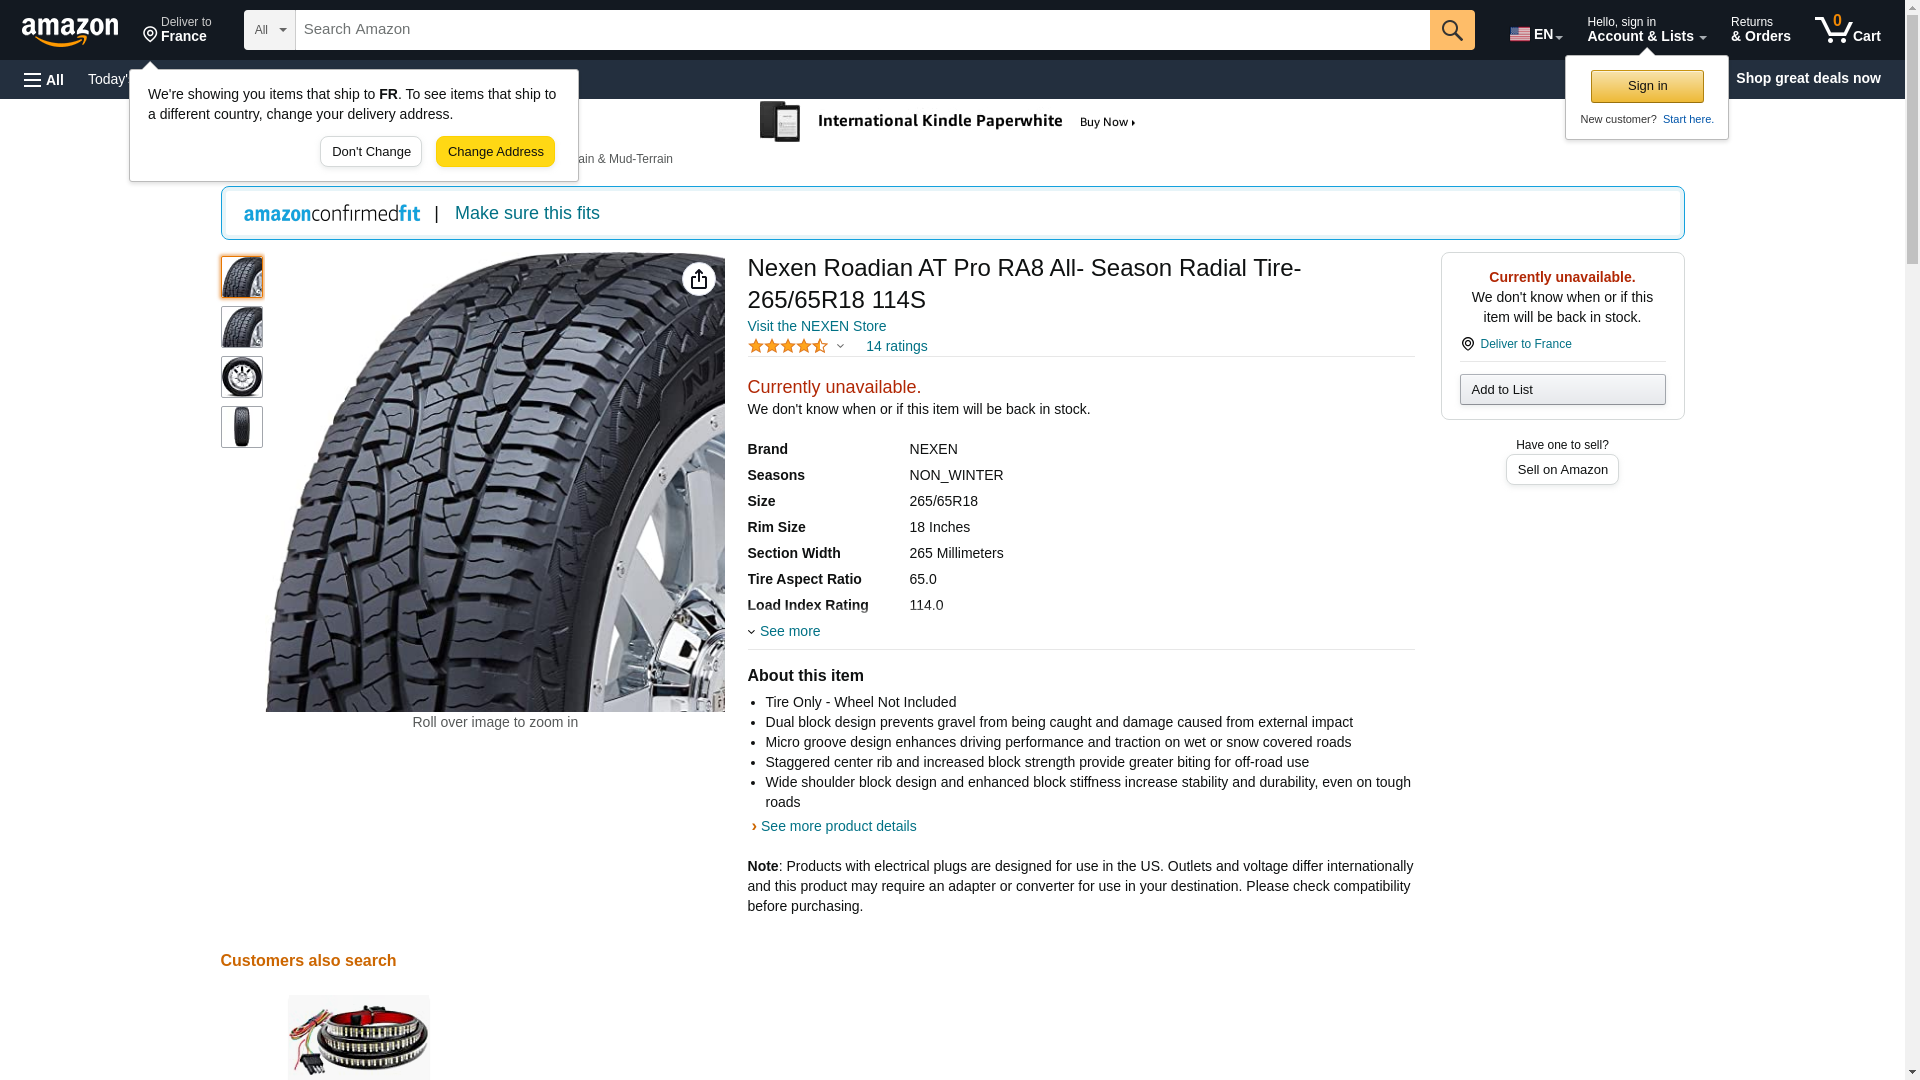Select the narrow tread-view thumbnail
The width and height of the screenshot is (1920, 1080).
coord(242,427)
